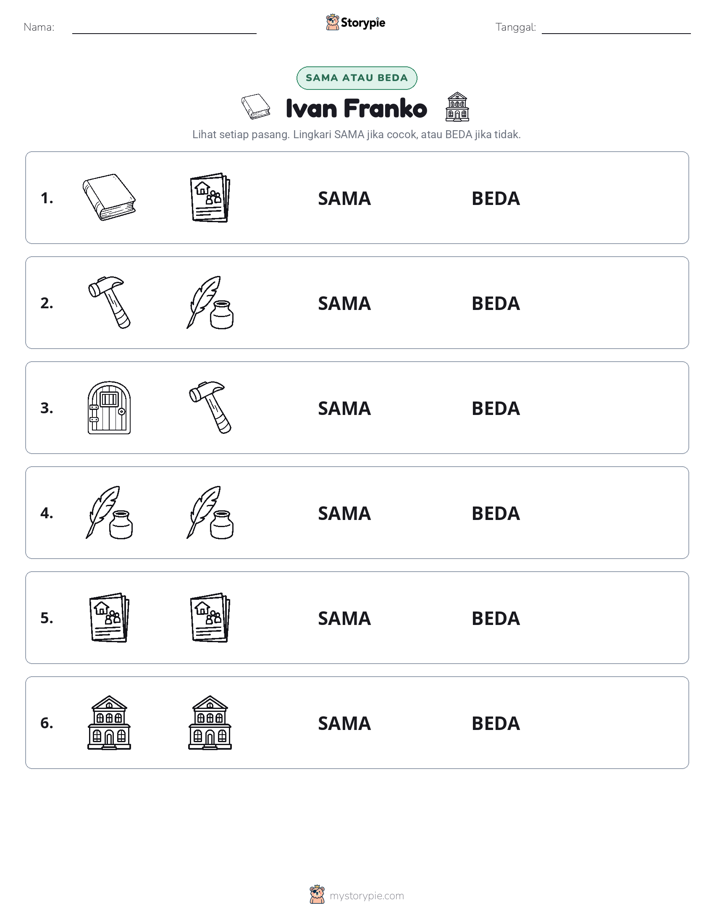Viewport: 714px width, 924px height.
Task: Choose BEDA for row 3
Action: click(495, 408)
